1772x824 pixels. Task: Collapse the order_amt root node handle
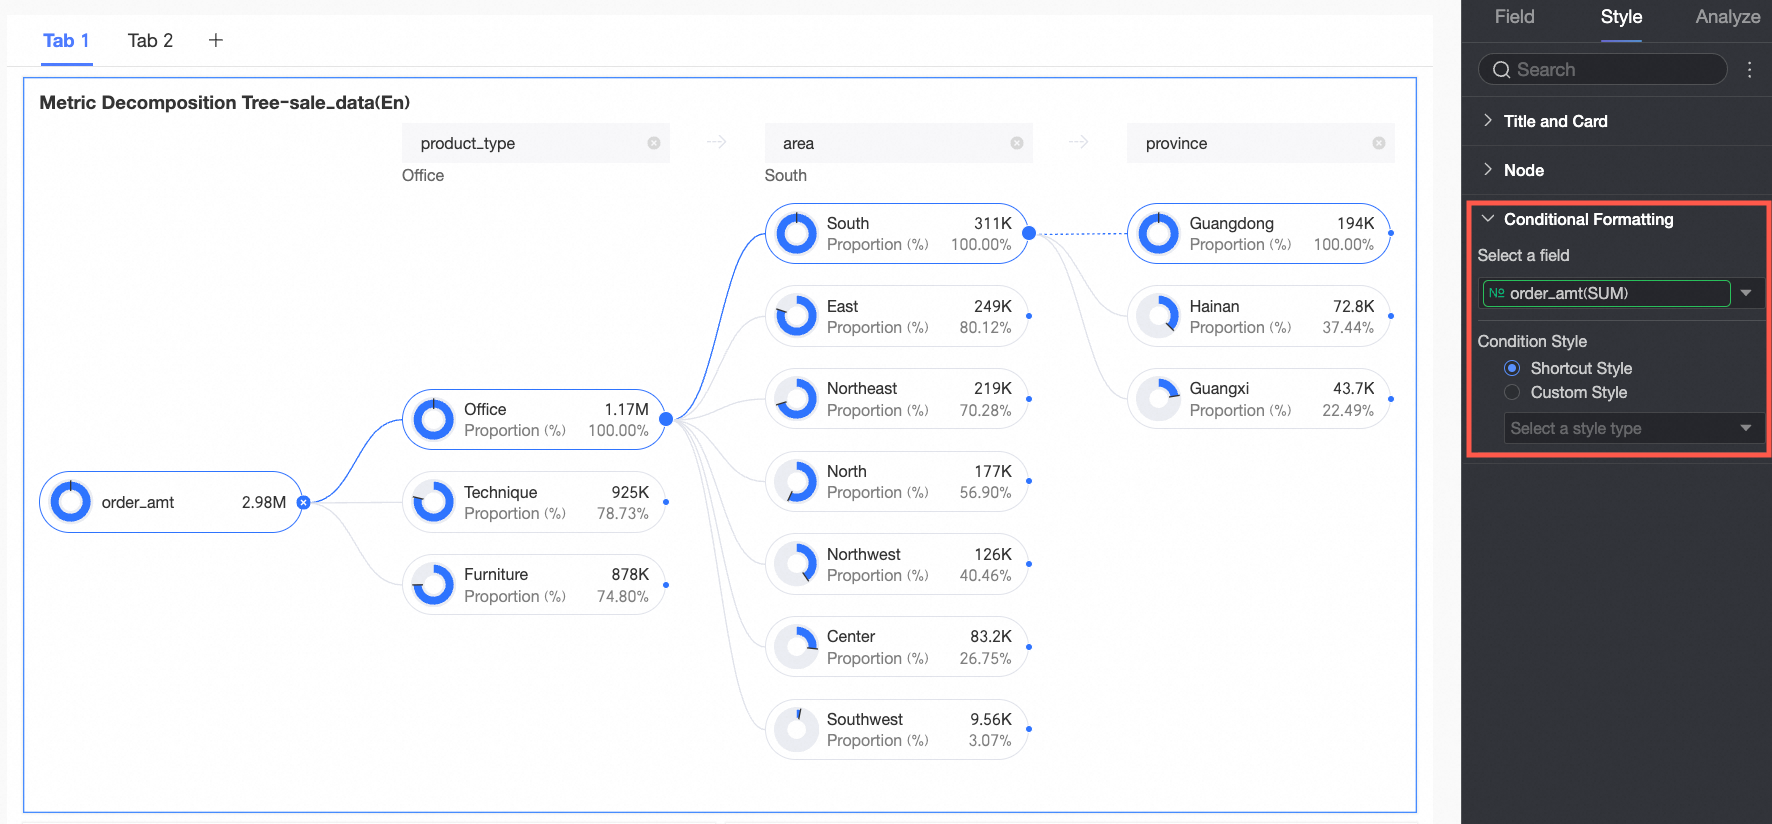pos(304,502)
